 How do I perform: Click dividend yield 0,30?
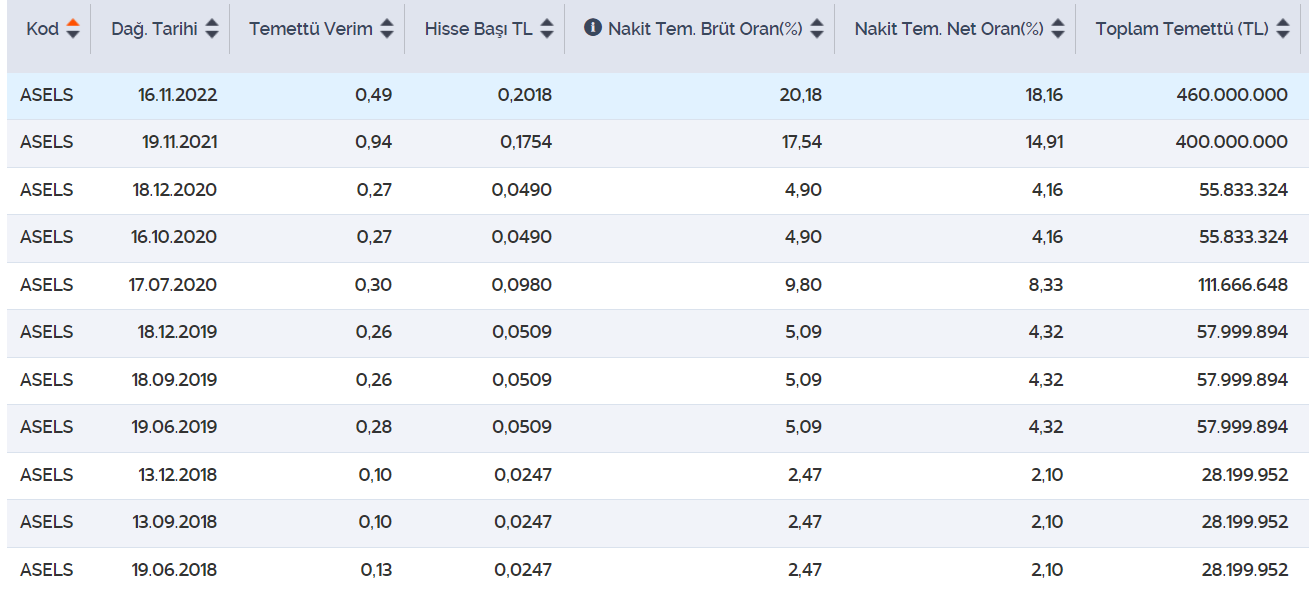[x=374, y=285]
